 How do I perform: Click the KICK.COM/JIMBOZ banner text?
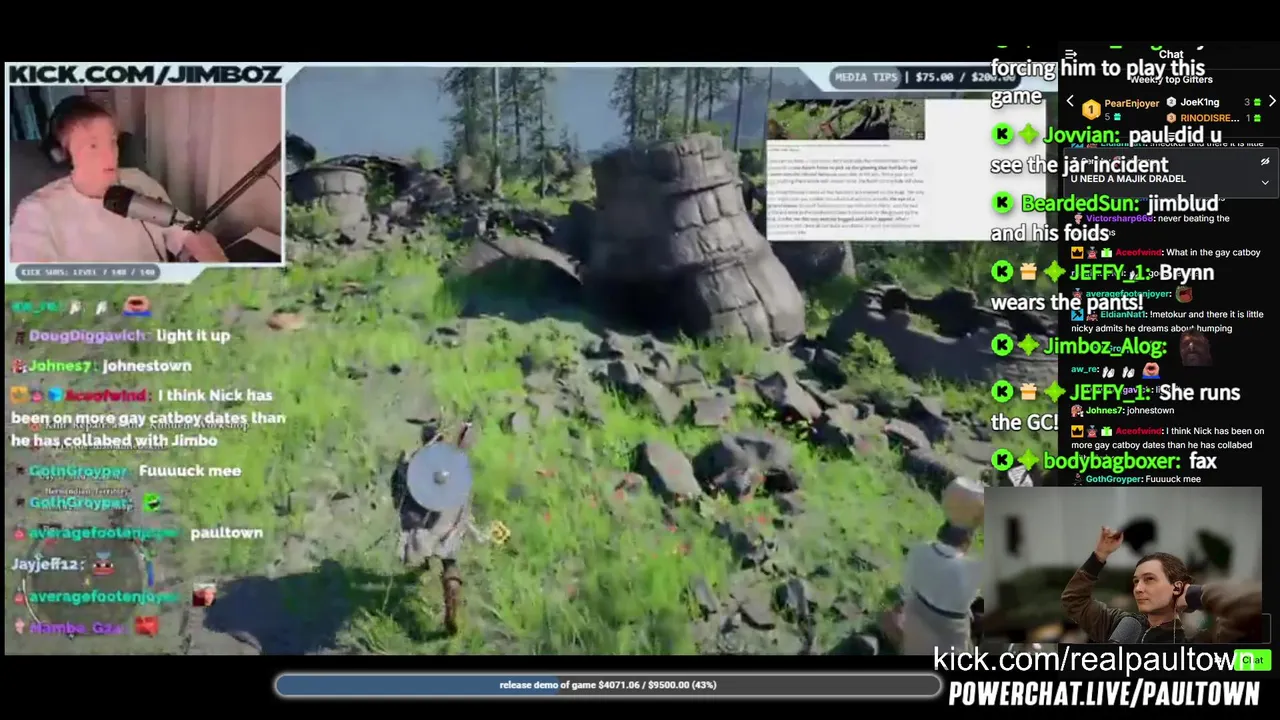pos(145,74)
